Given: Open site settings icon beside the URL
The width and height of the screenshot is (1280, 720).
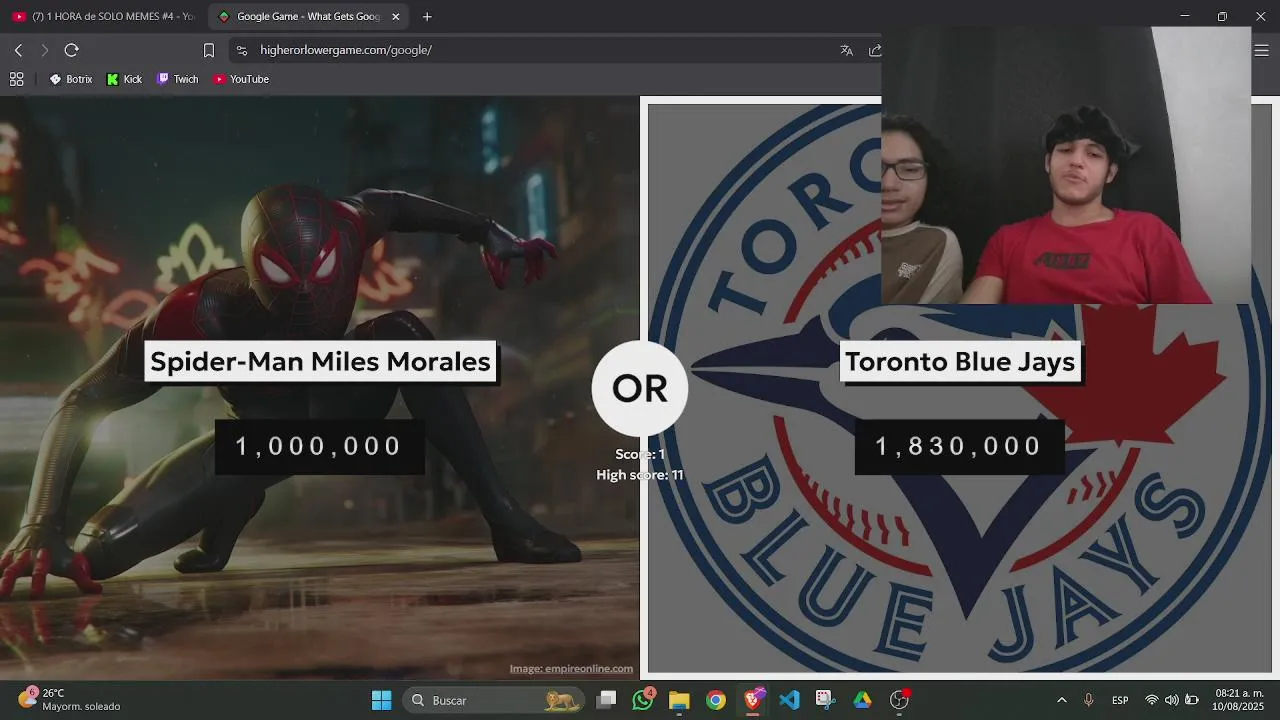Looking at the screenshot, I should [x=241, y=50].
